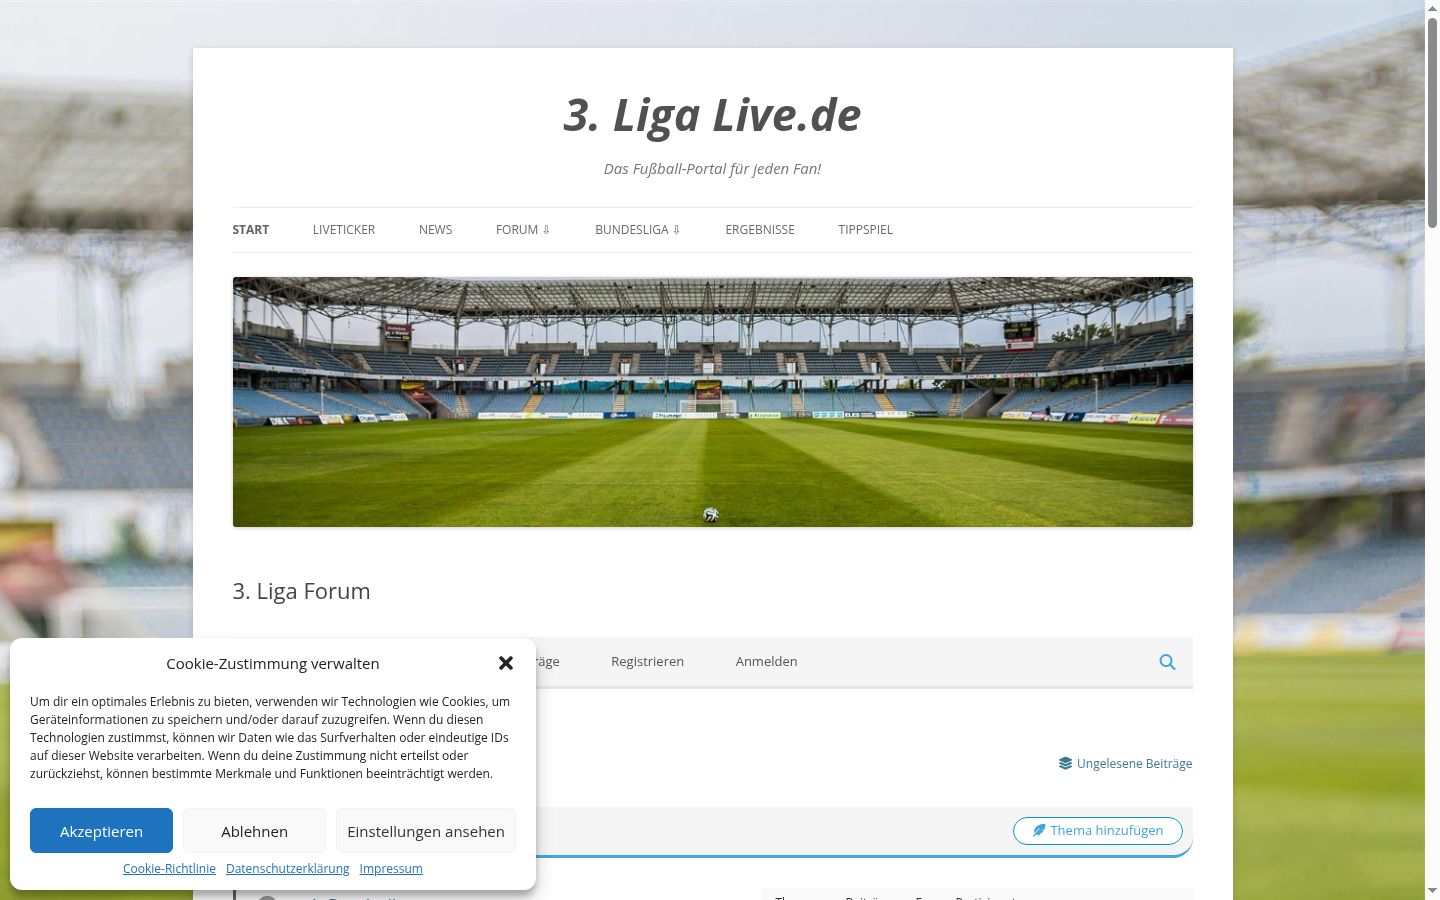Show Ungelesene Beiträge
This screenshot has height=900, width=1440.
[1125, 763]
